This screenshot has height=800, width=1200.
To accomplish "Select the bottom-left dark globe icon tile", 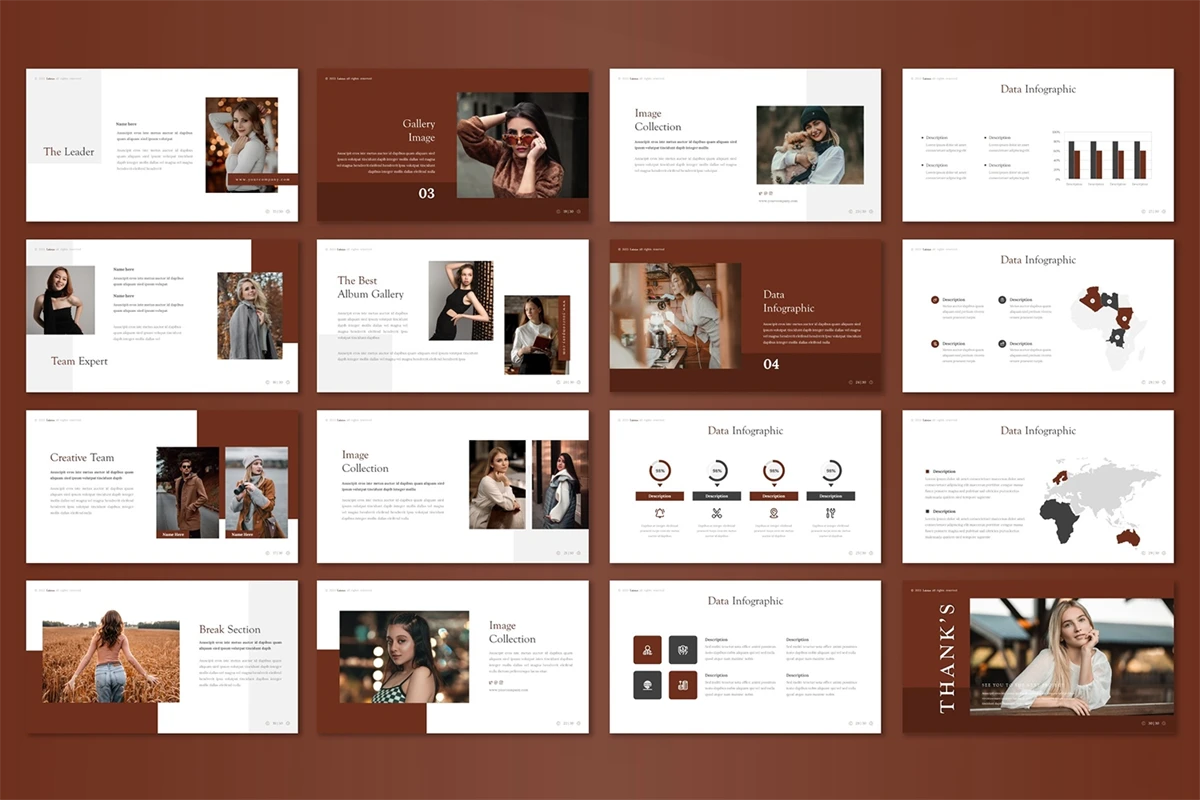I will click(647, 685).
